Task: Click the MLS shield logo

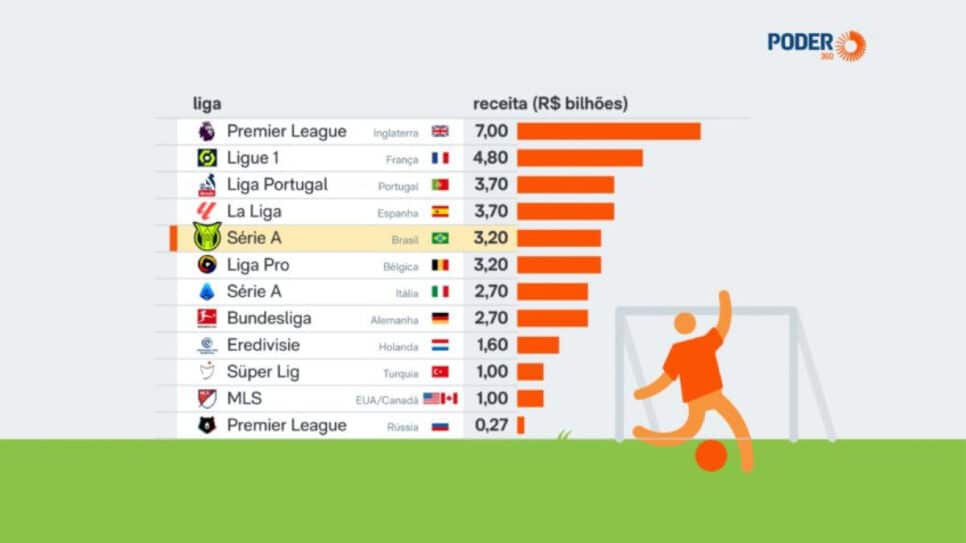Action: click(x=207, y=398)
